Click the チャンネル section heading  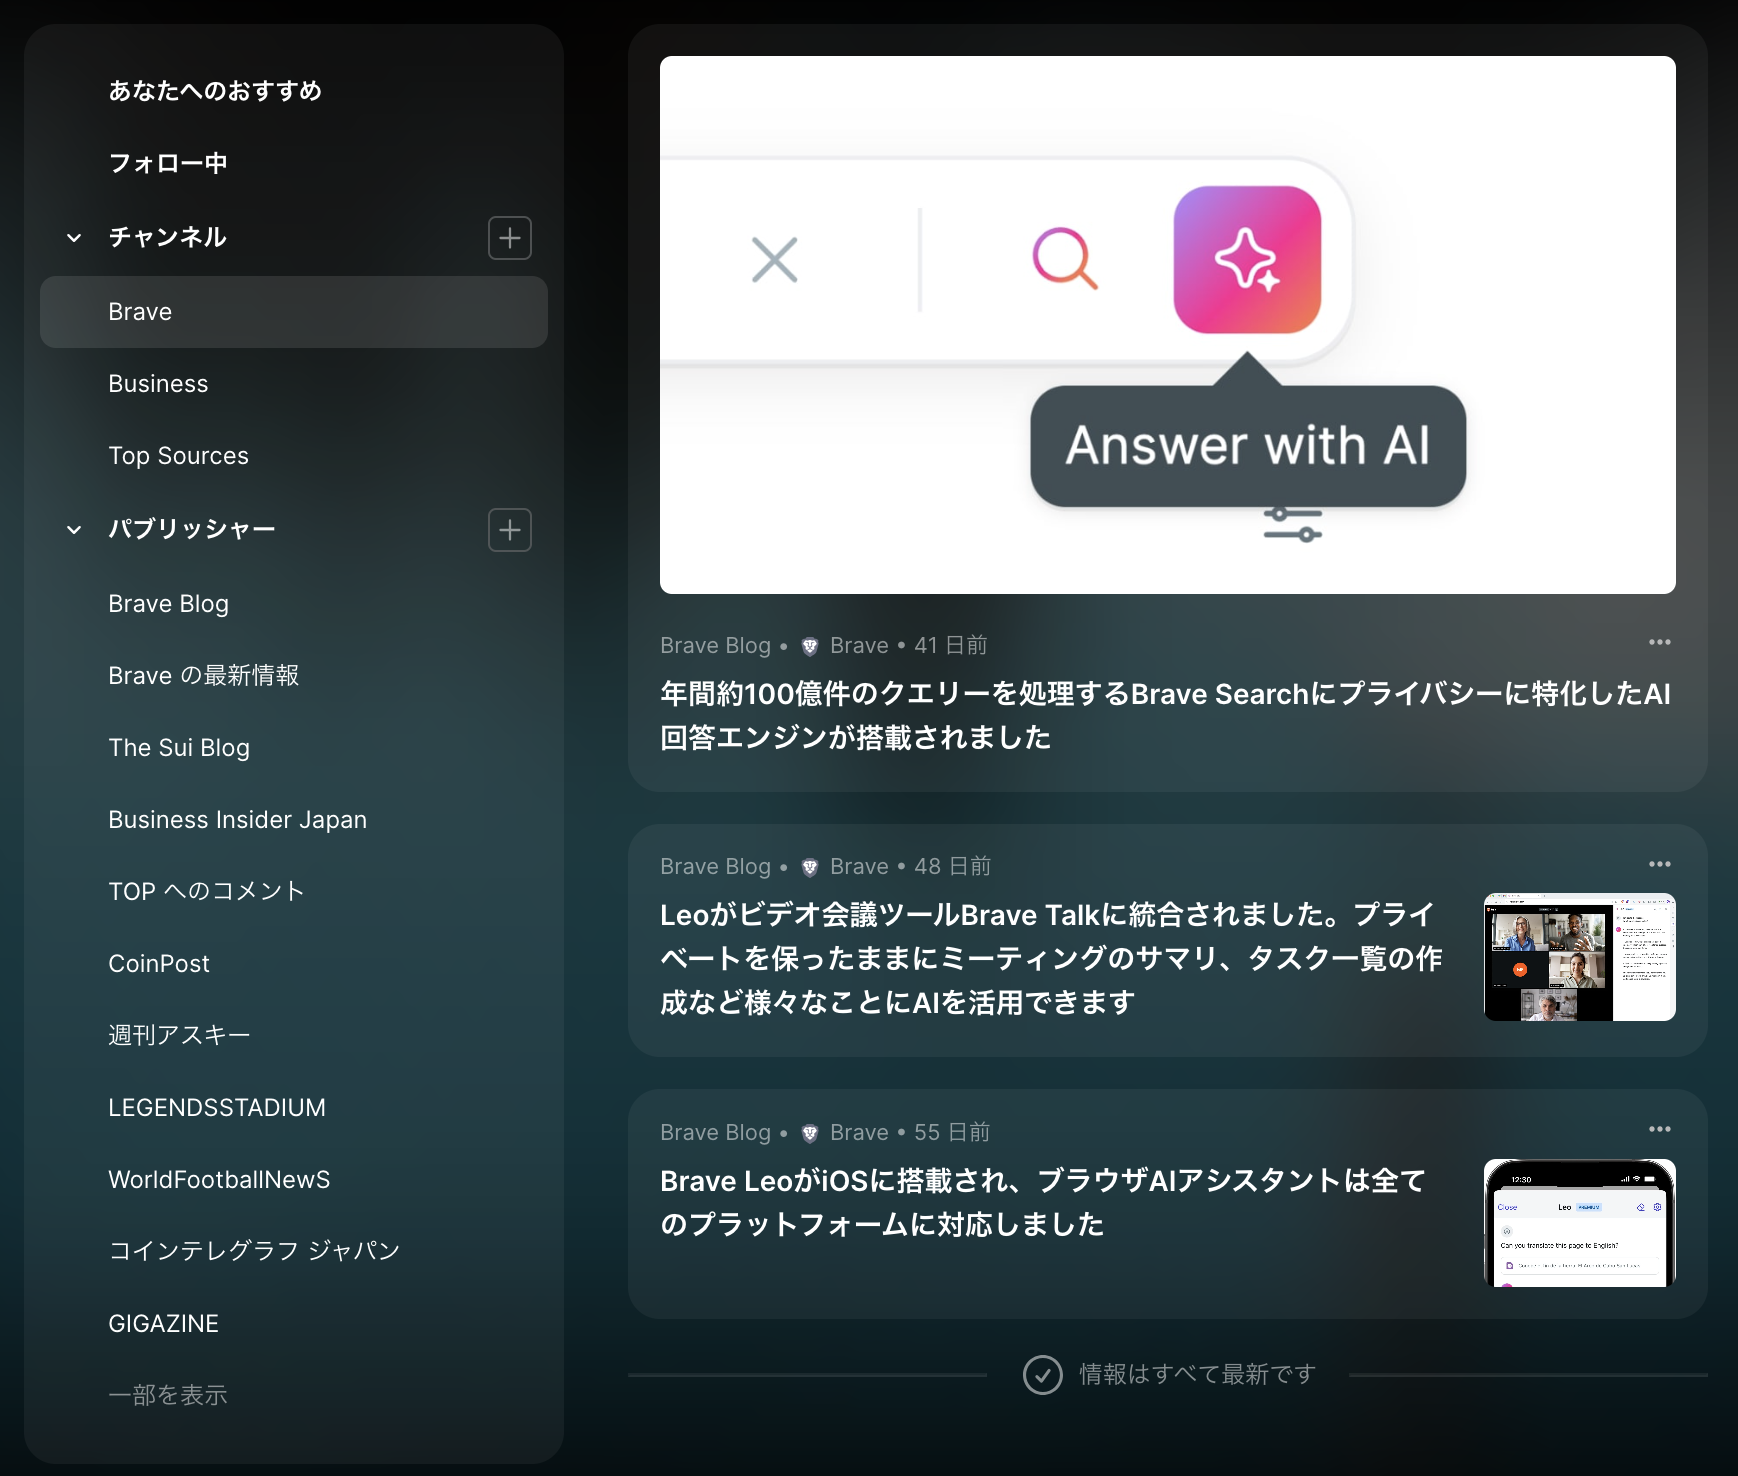(x=167, y=238)
